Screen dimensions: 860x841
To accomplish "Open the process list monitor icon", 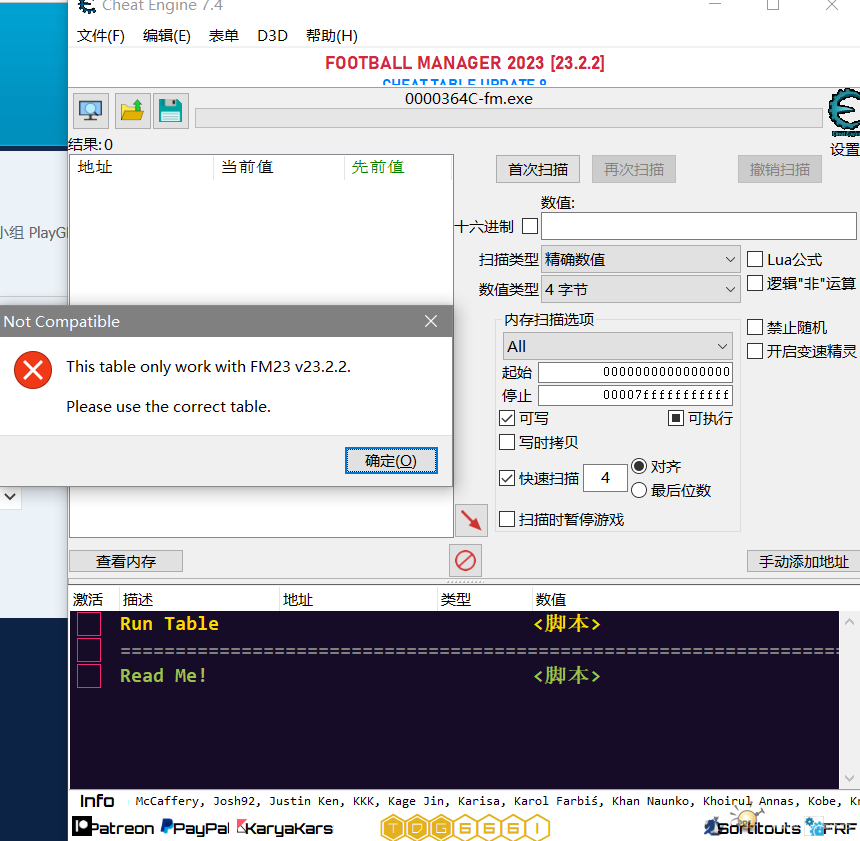I will 90,111.
